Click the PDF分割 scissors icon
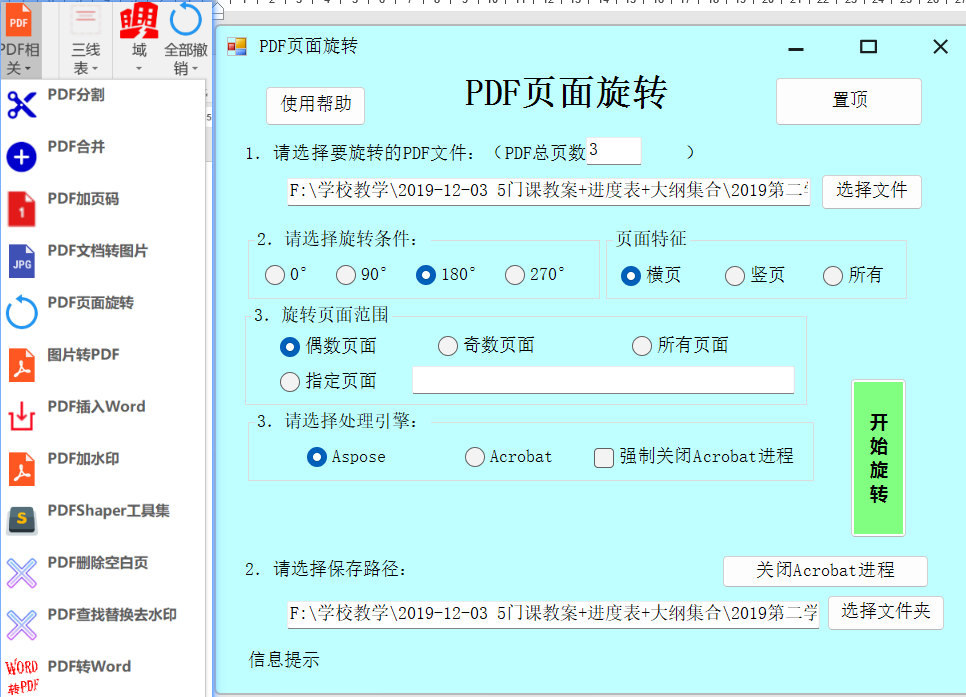The height and width of the screenshot is (697, 966). 22,105
